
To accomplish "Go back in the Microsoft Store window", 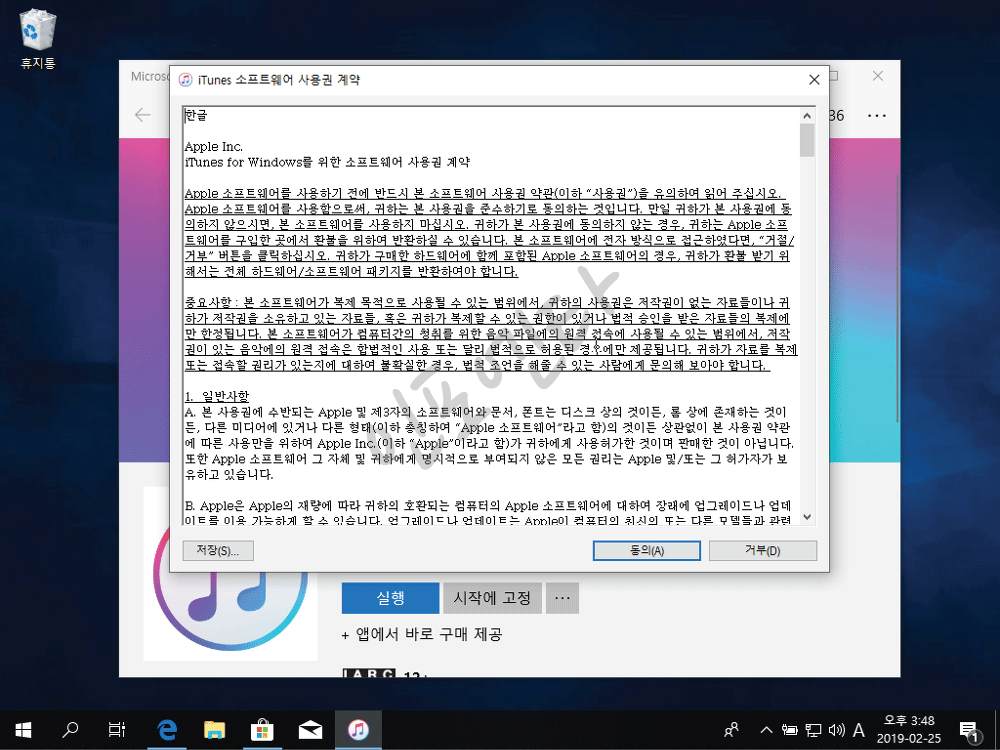I will [143, 115].
